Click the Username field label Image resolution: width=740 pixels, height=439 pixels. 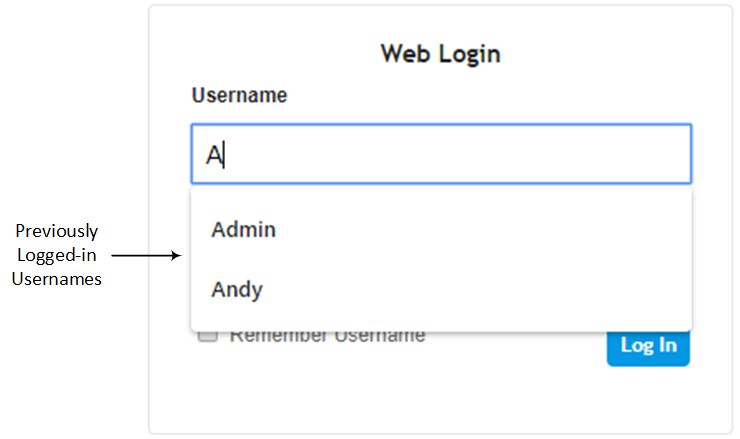coord(239,96)
